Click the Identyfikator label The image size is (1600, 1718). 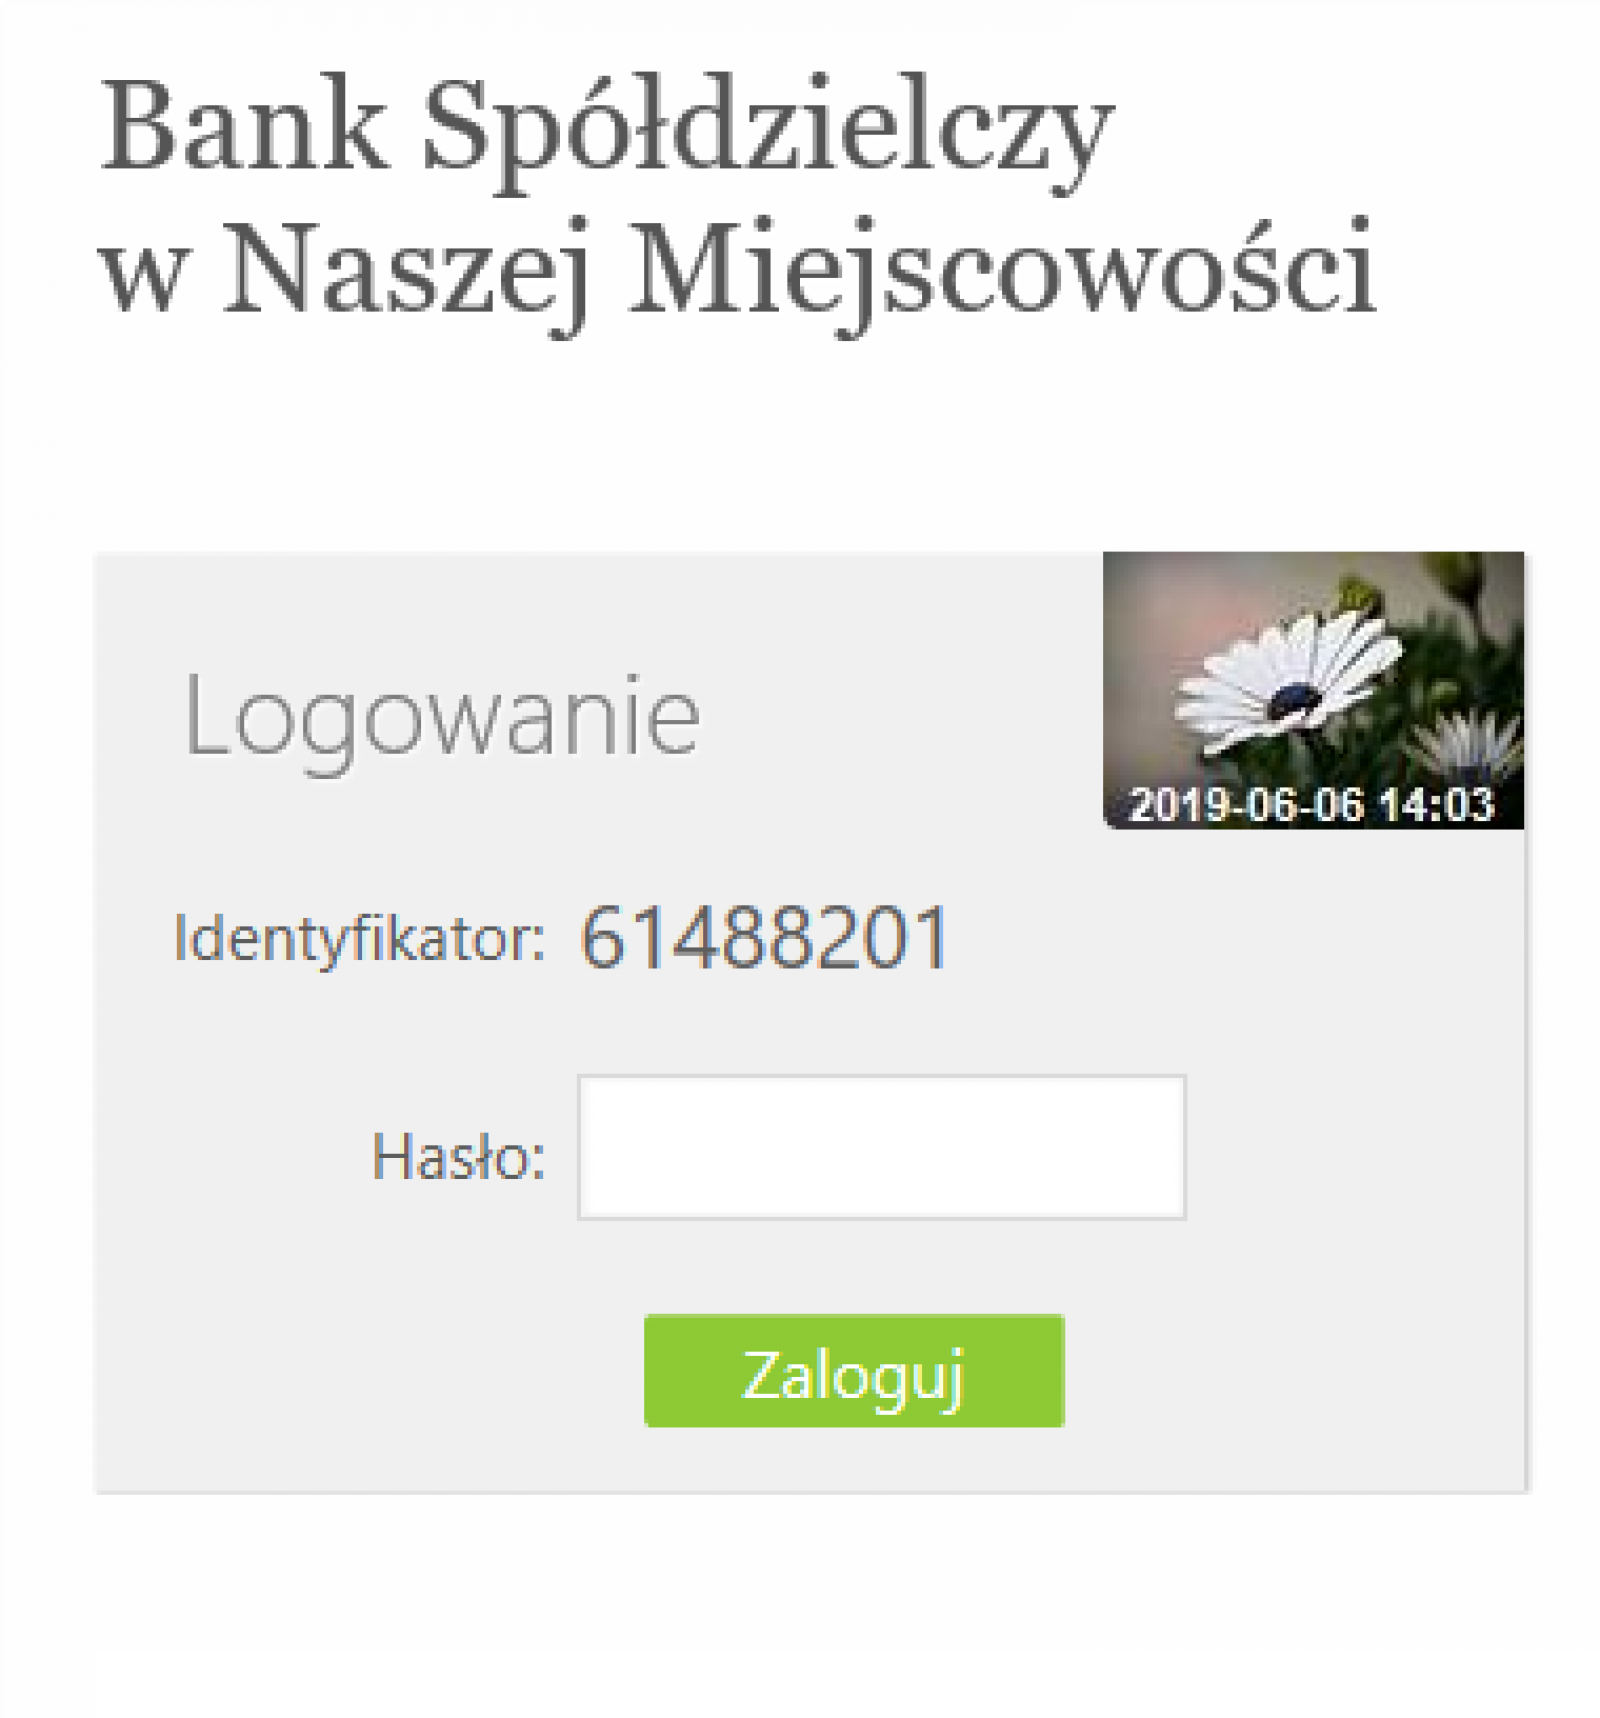click(x=359, y=939)
